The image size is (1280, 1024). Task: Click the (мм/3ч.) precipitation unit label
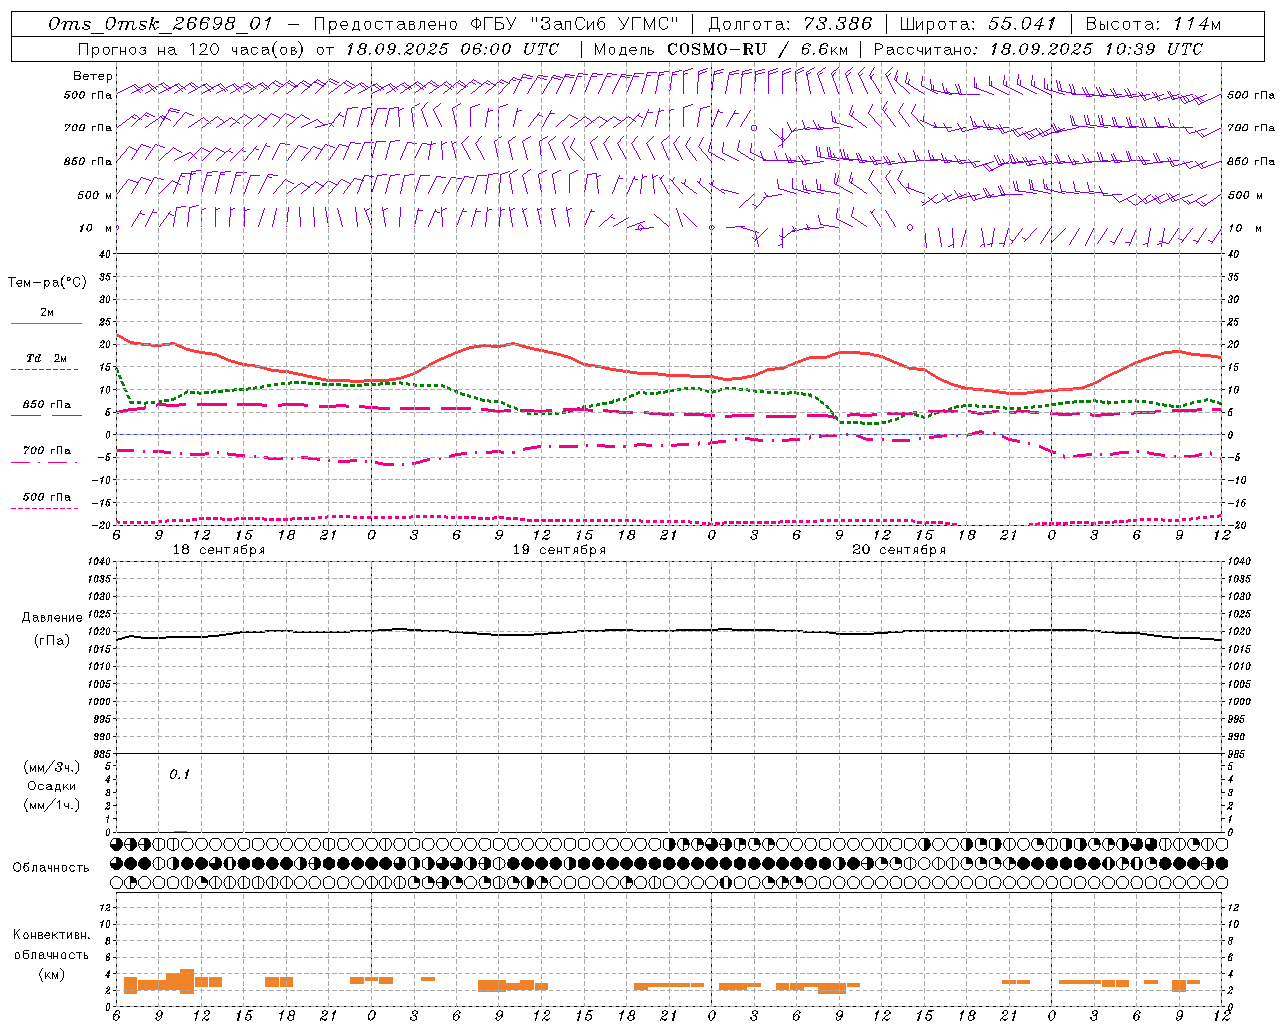(52, 767)
